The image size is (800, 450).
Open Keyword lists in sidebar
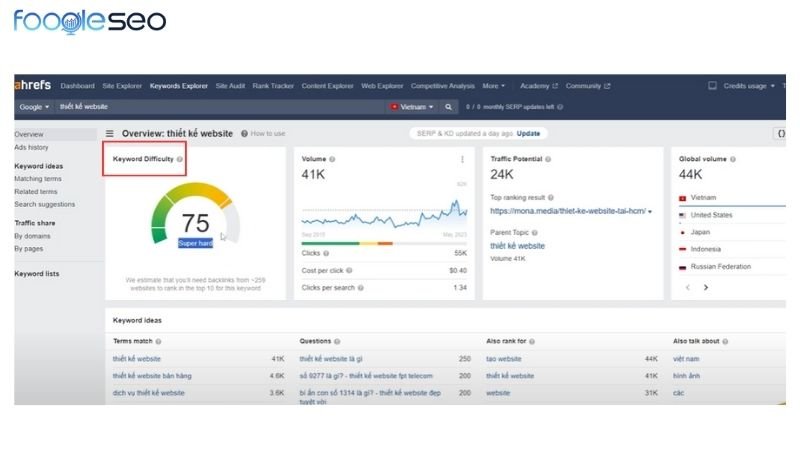click(x=37, y=274)
